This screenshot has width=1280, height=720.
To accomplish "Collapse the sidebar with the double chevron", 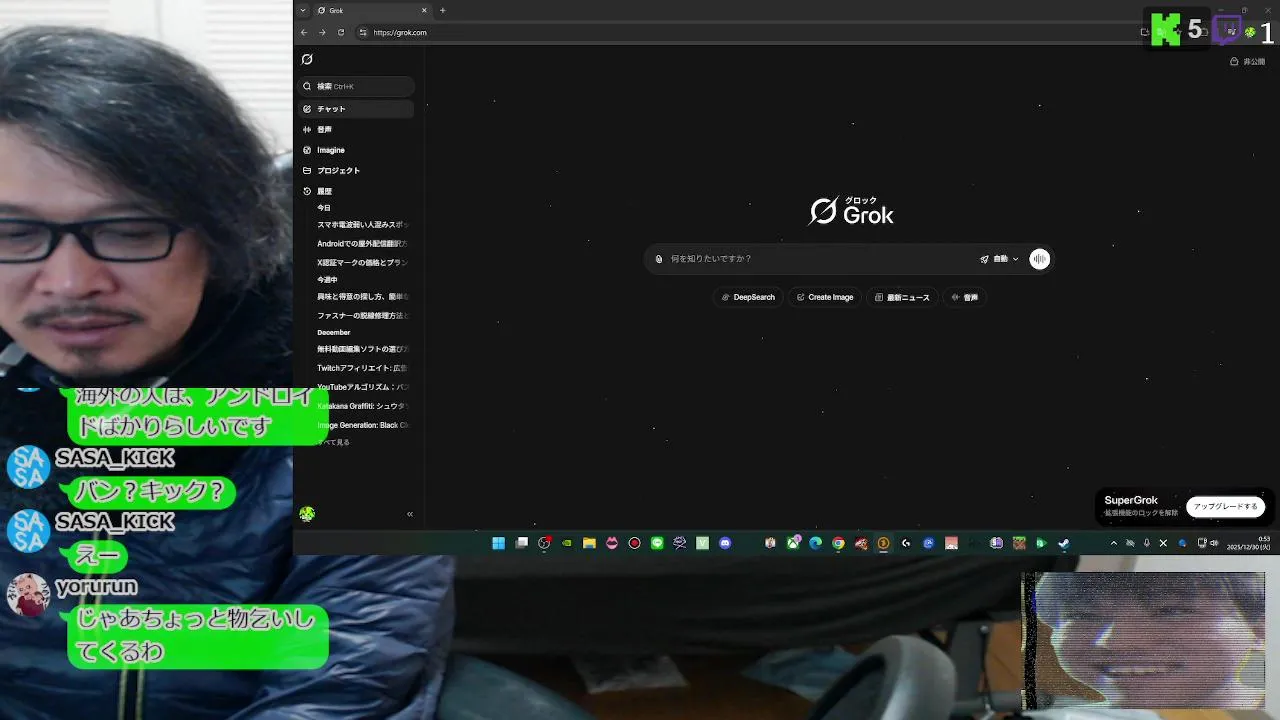I will point(410,514).
